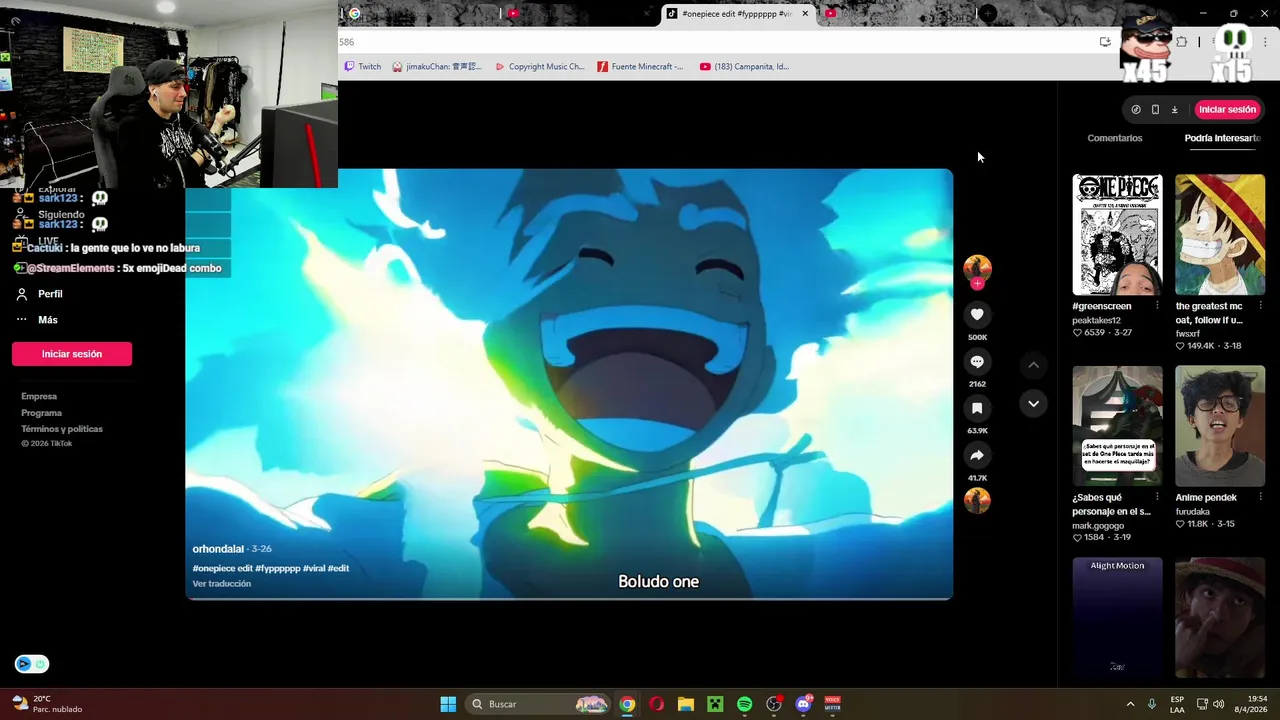Open Chrome three-dot menu
Viewport: 1280px width, 720px height.
[x=1265, y=42]
